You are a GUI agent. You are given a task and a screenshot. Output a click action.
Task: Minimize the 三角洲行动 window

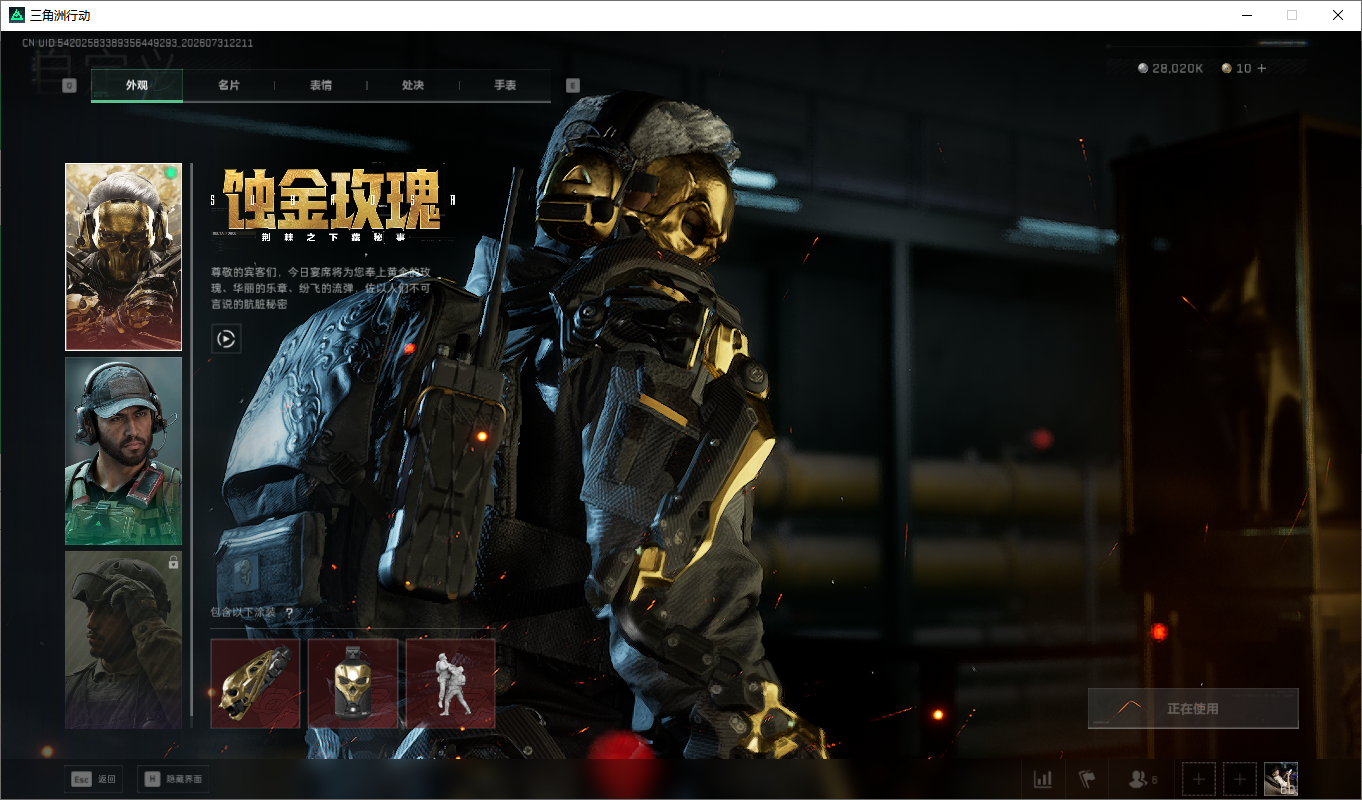click(x=1246, y=15)
